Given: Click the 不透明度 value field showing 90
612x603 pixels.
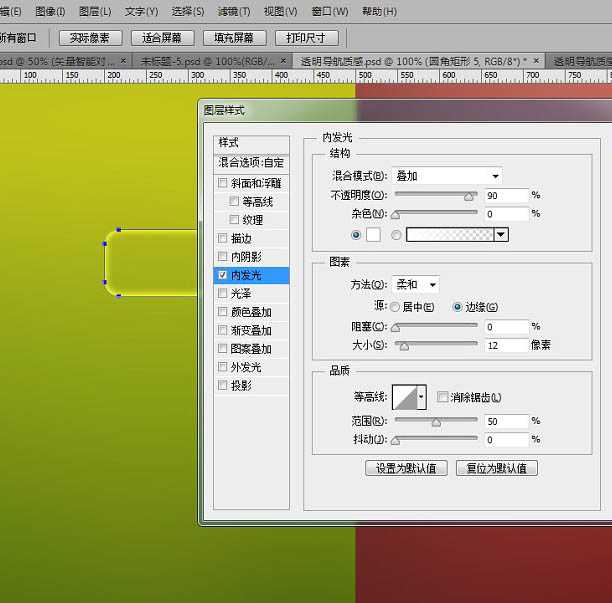Looking at the screenshot, I should click(507, 195).
